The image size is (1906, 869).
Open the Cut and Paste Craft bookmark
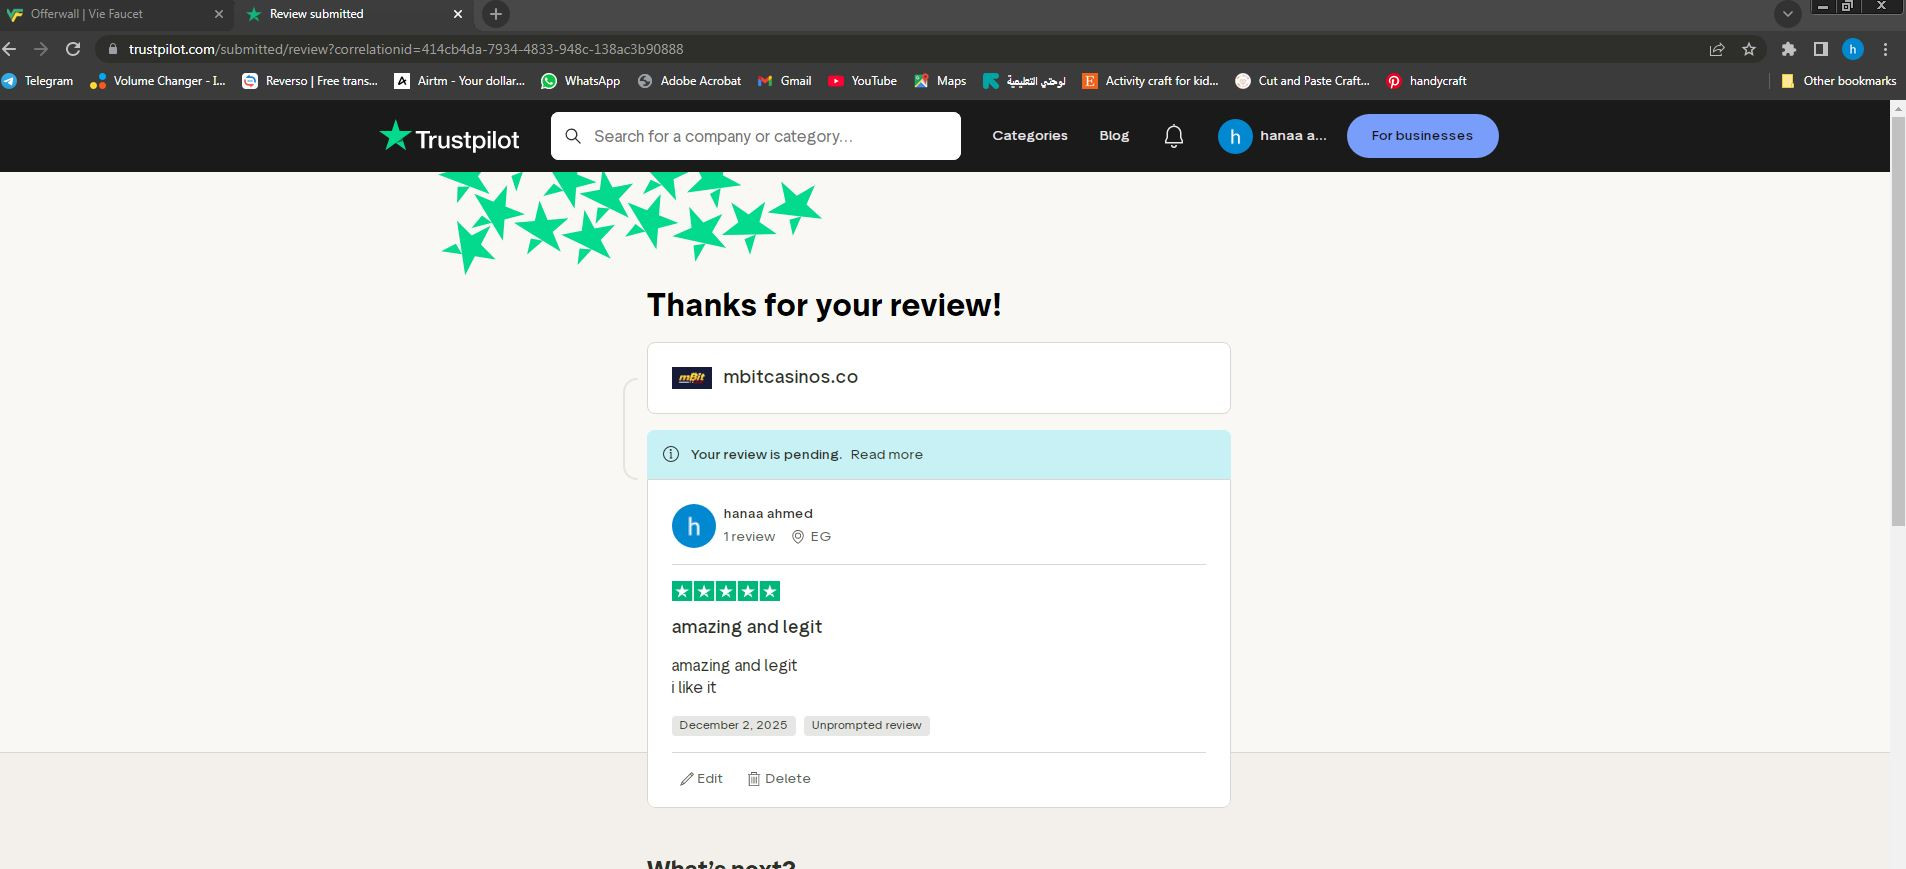[x=1303, y=81]
